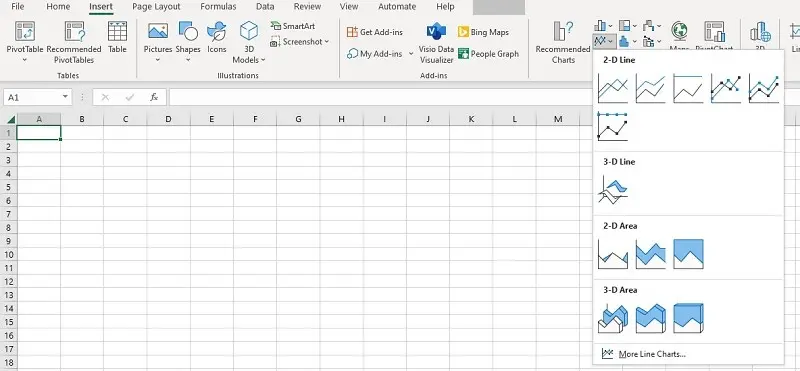Open the People Graph add-in
The height and width of the screenshot is (371, 800).
point(488,54)
